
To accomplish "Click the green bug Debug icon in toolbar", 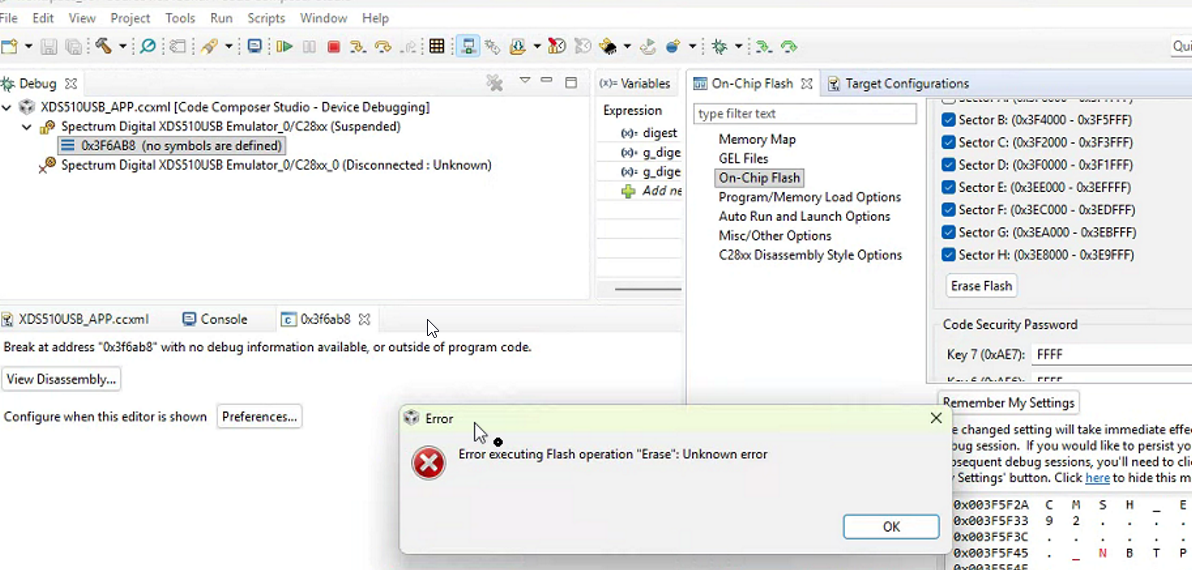I will [x=719, y=47].
